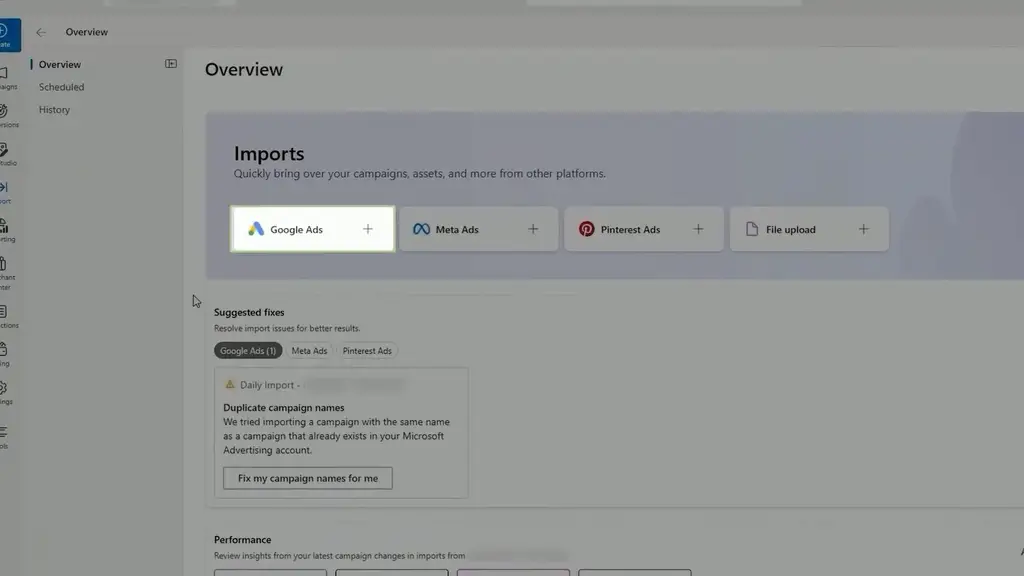
Task: Select Scheduled in the side menu
Action: coord(61,87)
